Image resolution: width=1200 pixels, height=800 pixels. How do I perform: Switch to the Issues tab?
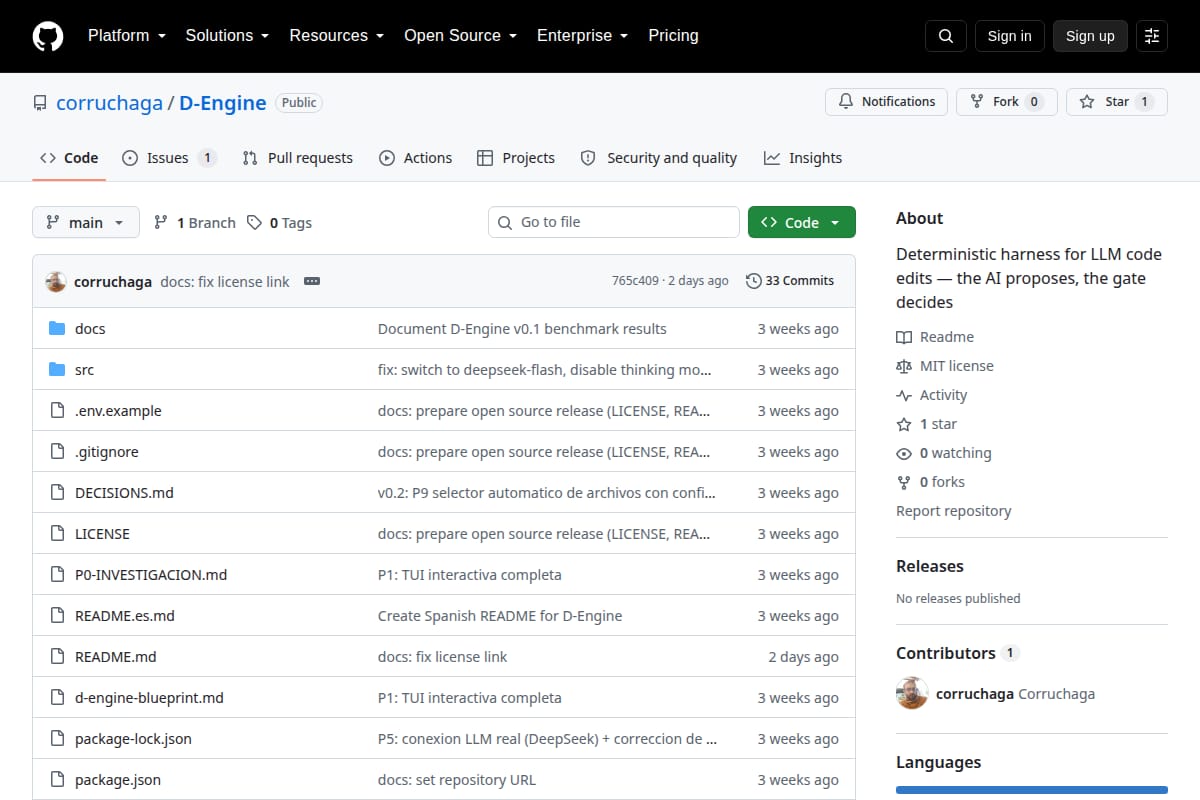169,158
